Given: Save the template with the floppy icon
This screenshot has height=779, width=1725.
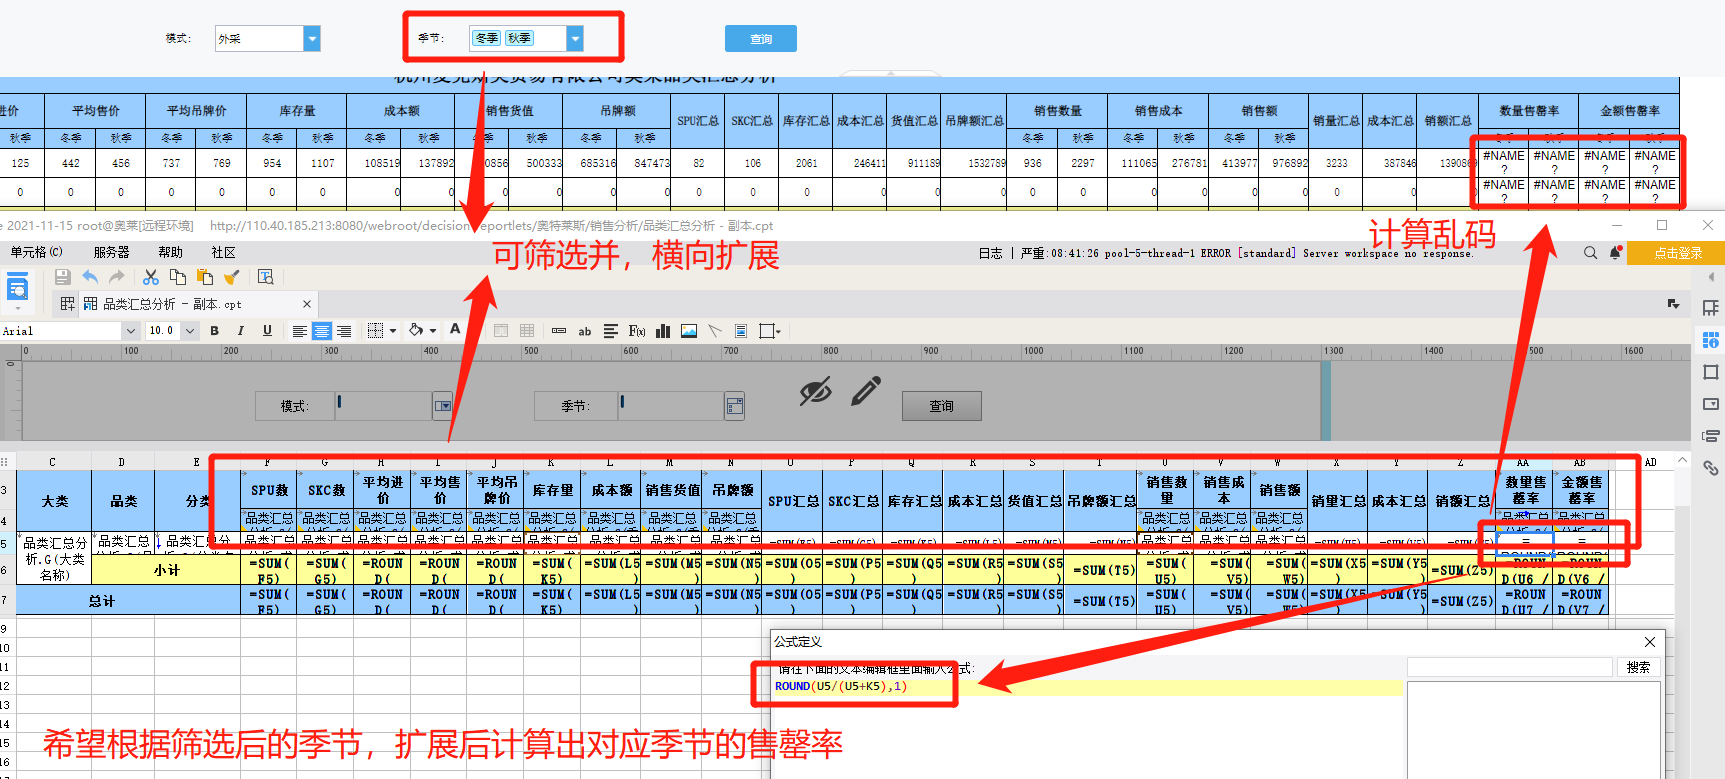Looking at the screenshot, I should tap(62, 277).
